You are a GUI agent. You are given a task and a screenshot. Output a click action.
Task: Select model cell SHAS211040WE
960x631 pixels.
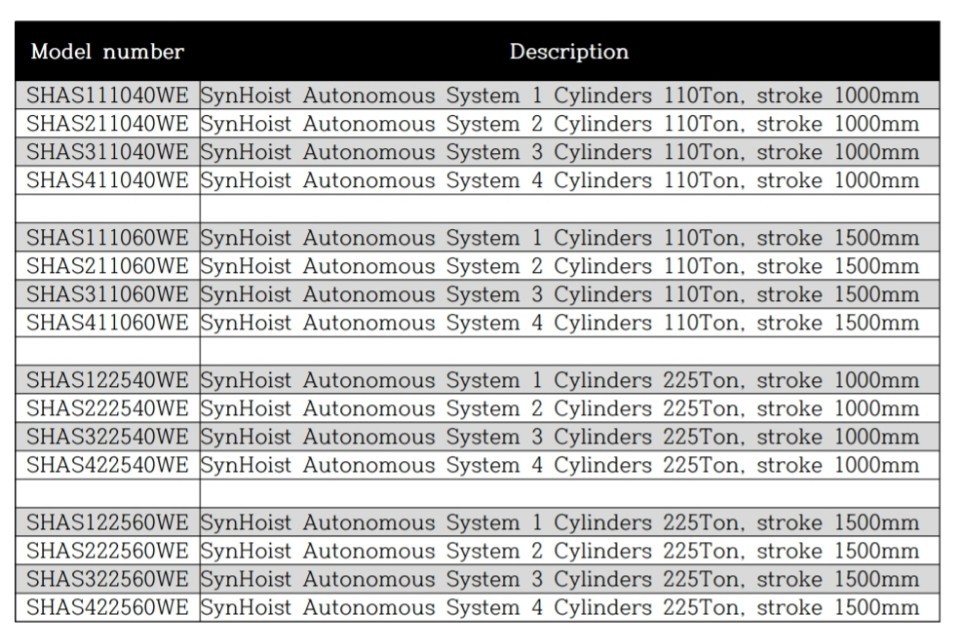tap(107, 124)
